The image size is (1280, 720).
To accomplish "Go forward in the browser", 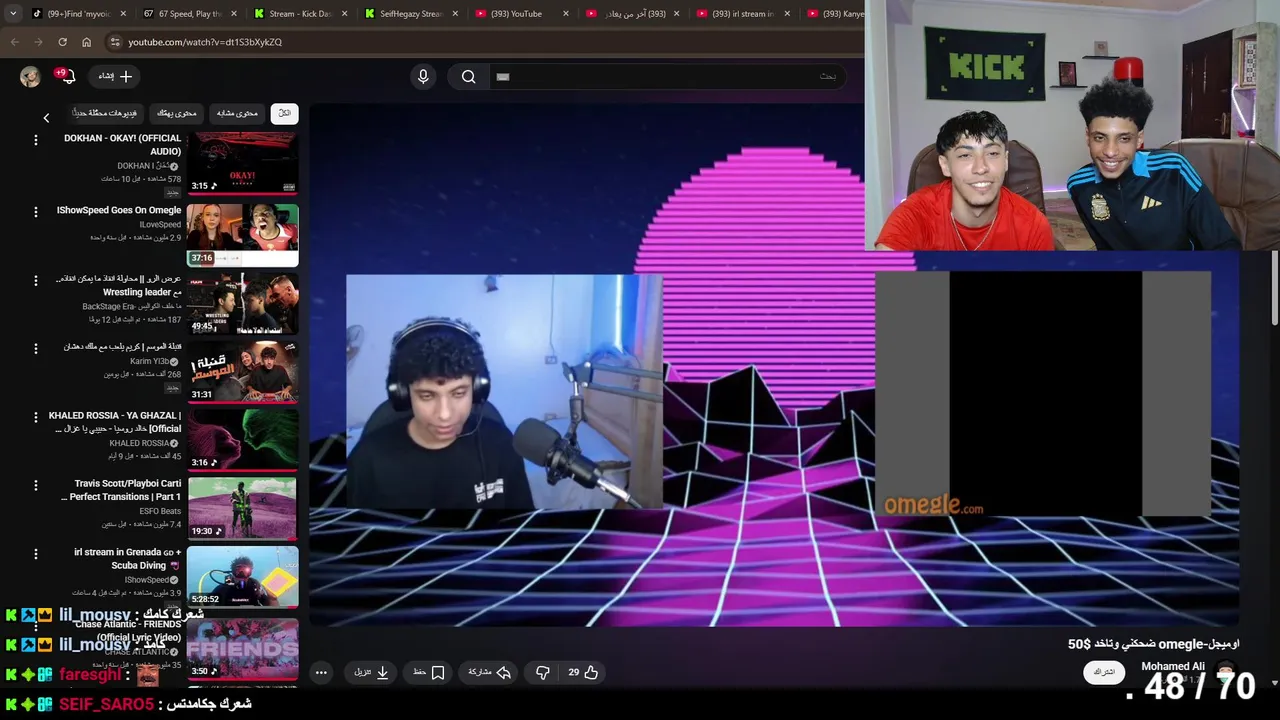I will (38, 42).
